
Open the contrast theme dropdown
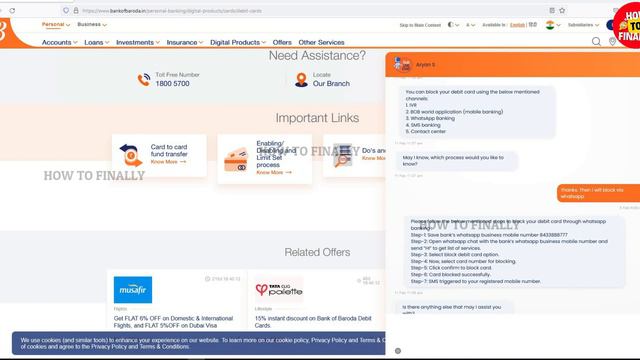coord(453,25)
